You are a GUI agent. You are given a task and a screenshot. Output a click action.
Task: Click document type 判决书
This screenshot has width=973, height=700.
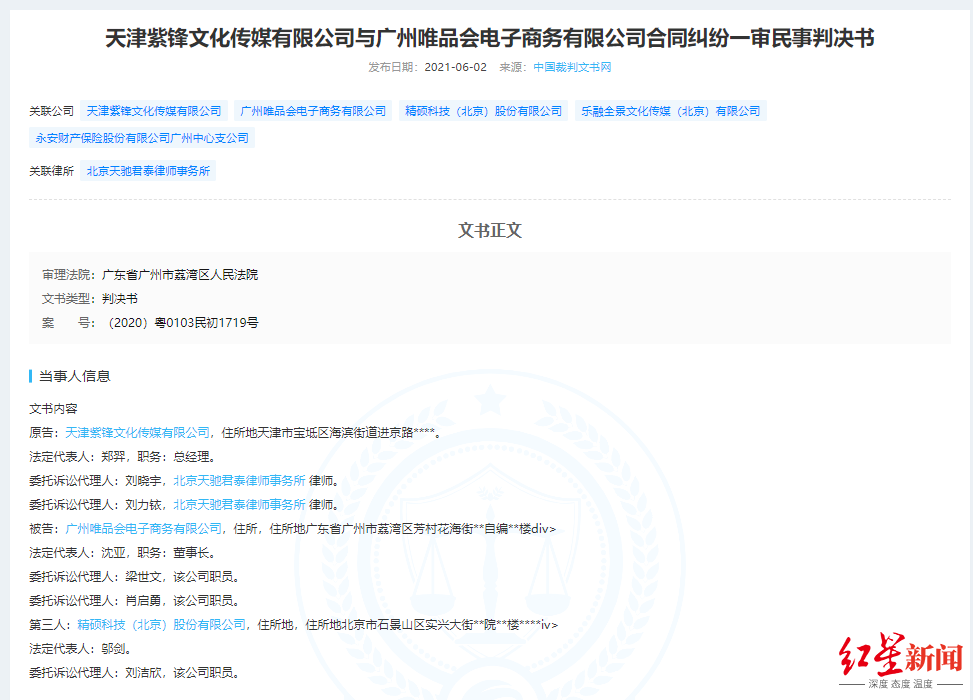[120, 298]
